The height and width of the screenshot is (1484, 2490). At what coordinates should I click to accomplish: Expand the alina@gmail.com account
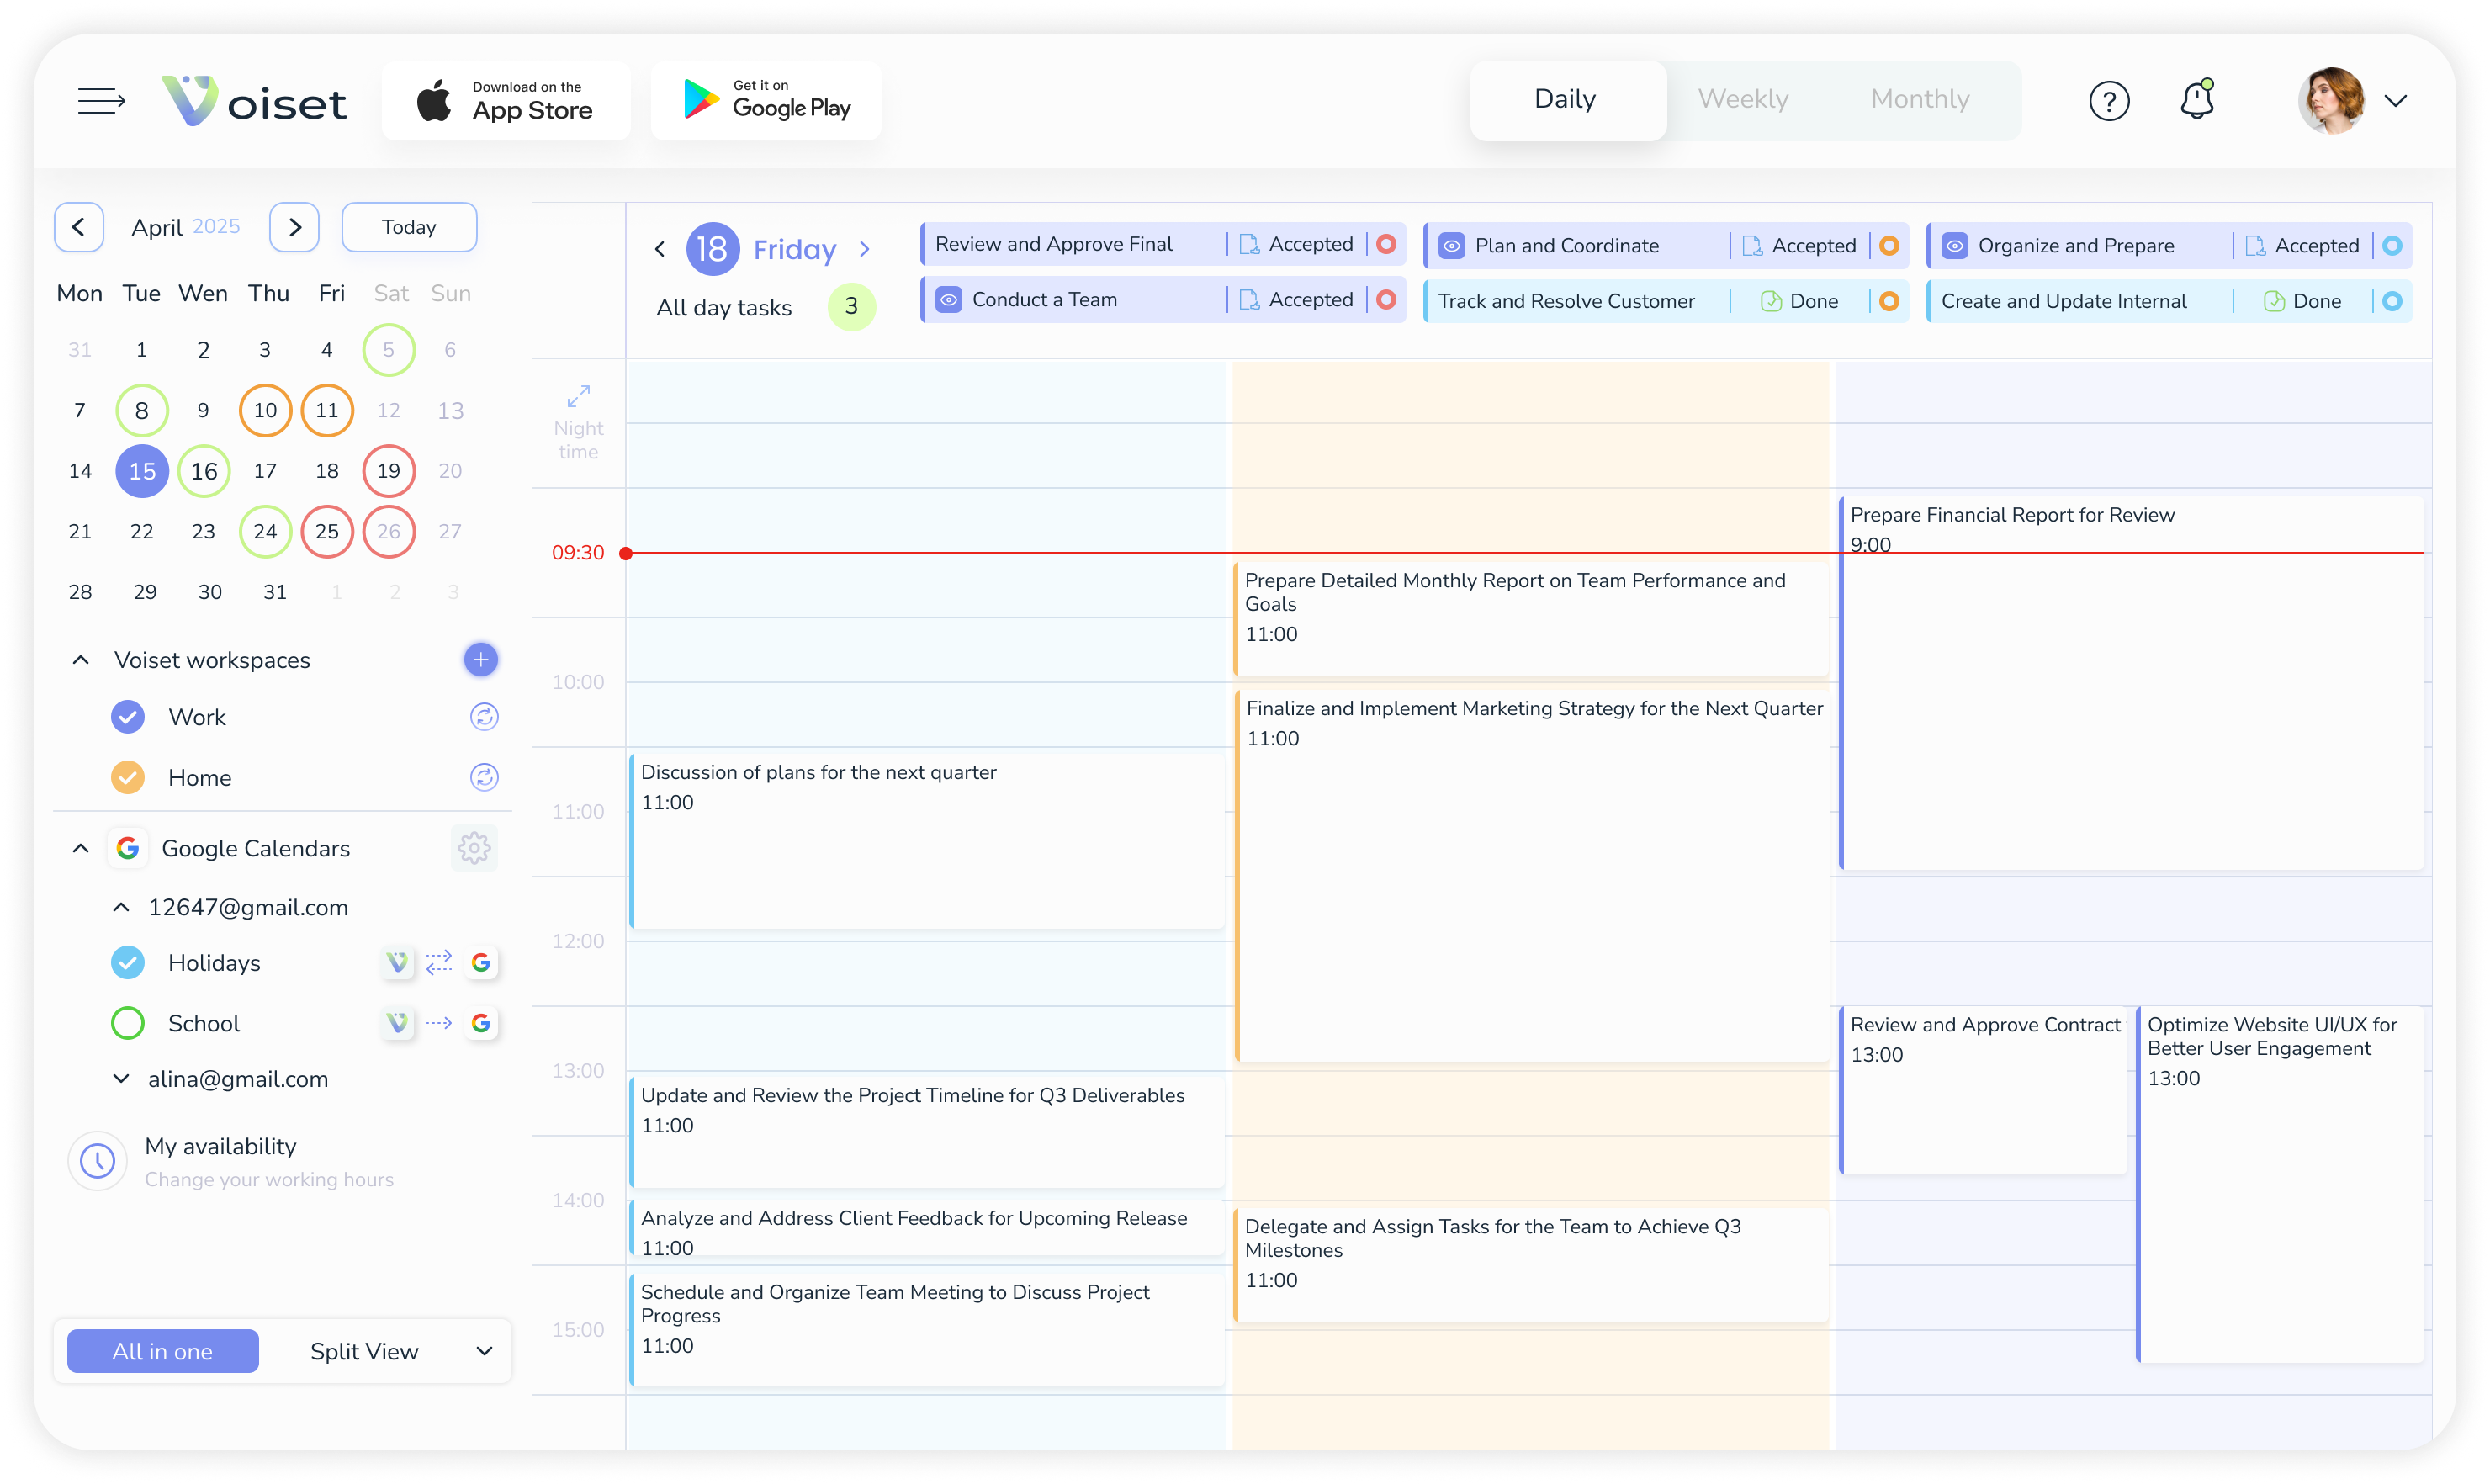120,1078
